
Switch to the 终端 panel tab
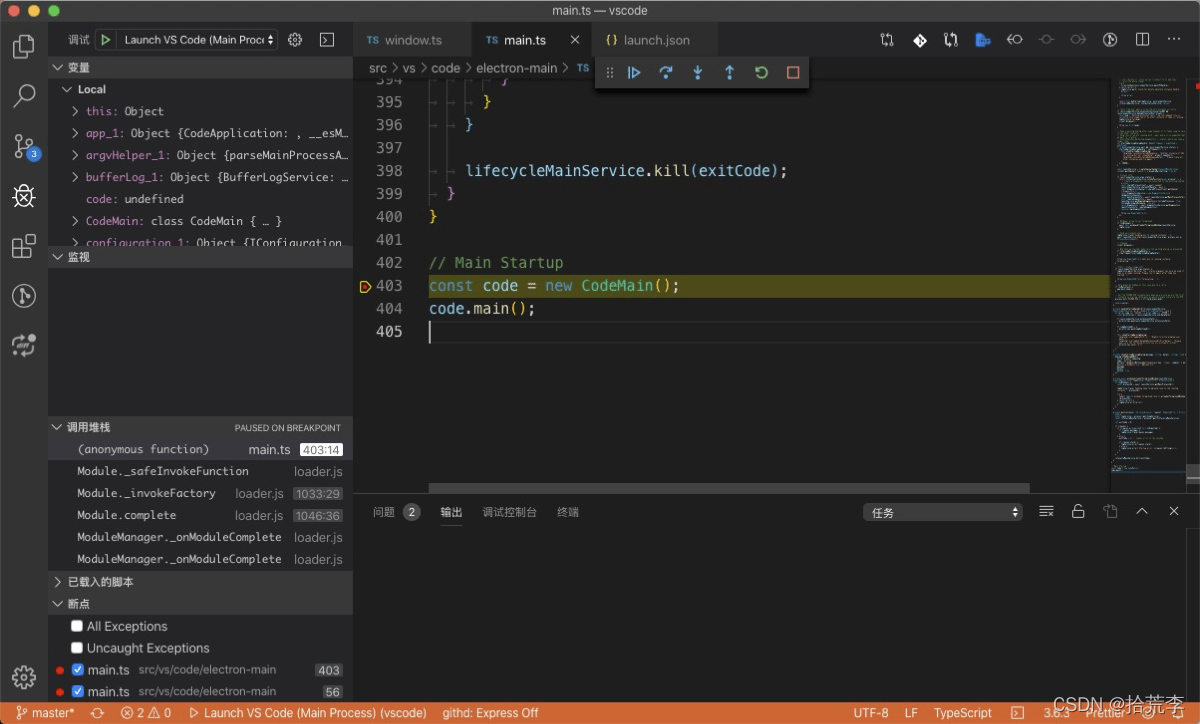[x=568, y=512]
